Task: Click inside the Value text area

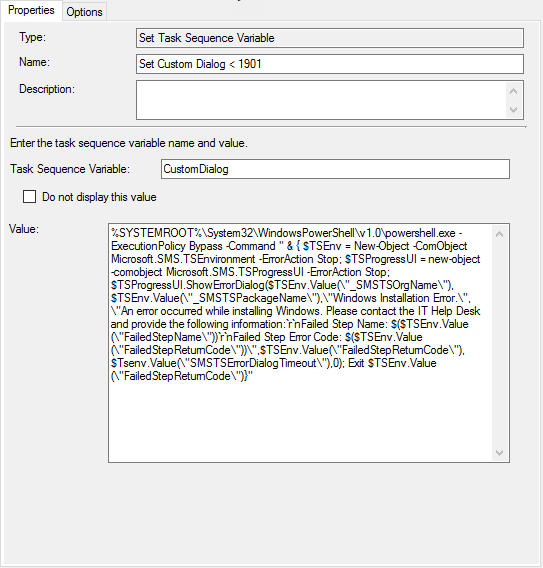Action: (x=301, y=343)
